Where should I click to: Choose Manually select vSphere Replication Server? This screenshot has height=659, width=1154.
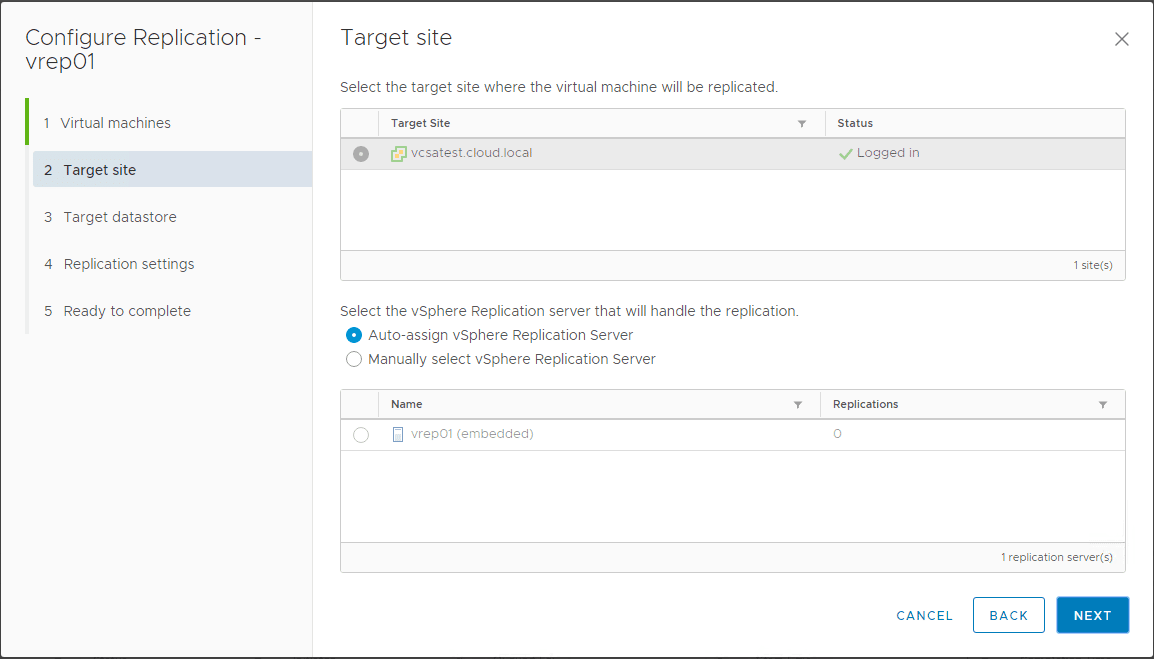[354, 359]
